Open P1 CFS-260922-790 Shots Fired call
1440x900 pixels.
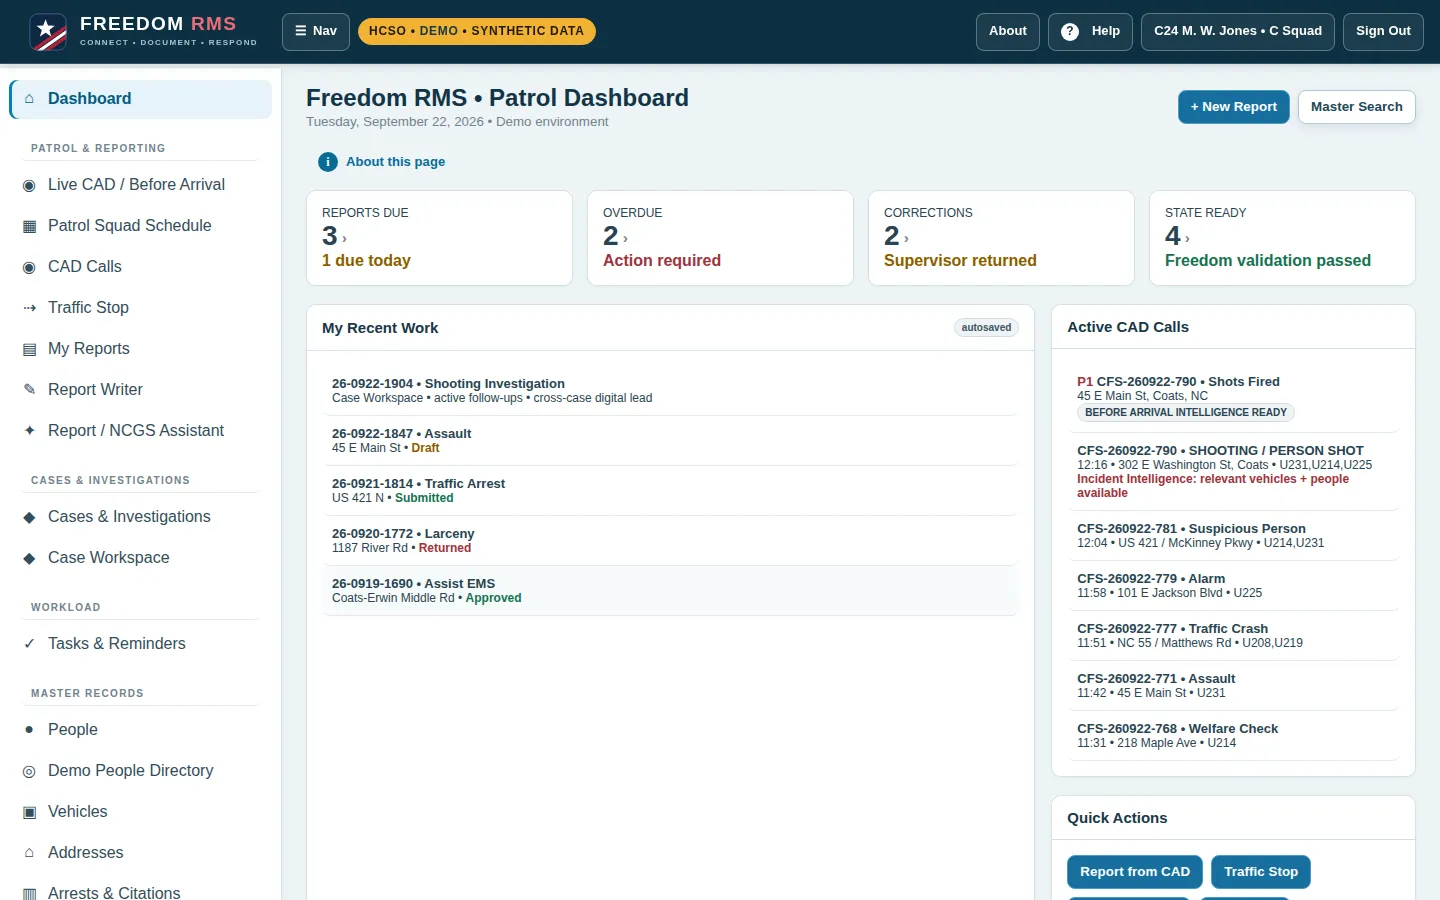point(1233,398)
